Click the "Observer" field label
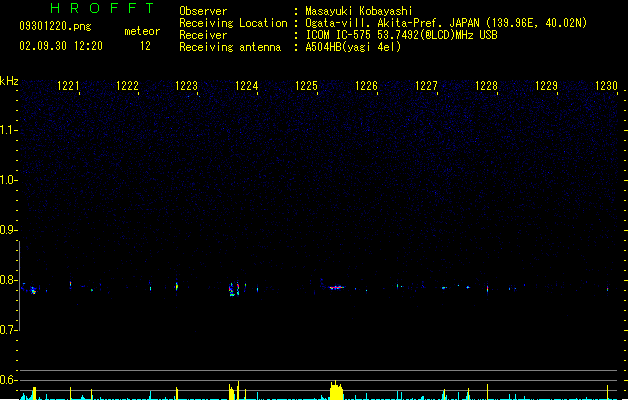This screenshot has height=400, width=629. (203, 11)
